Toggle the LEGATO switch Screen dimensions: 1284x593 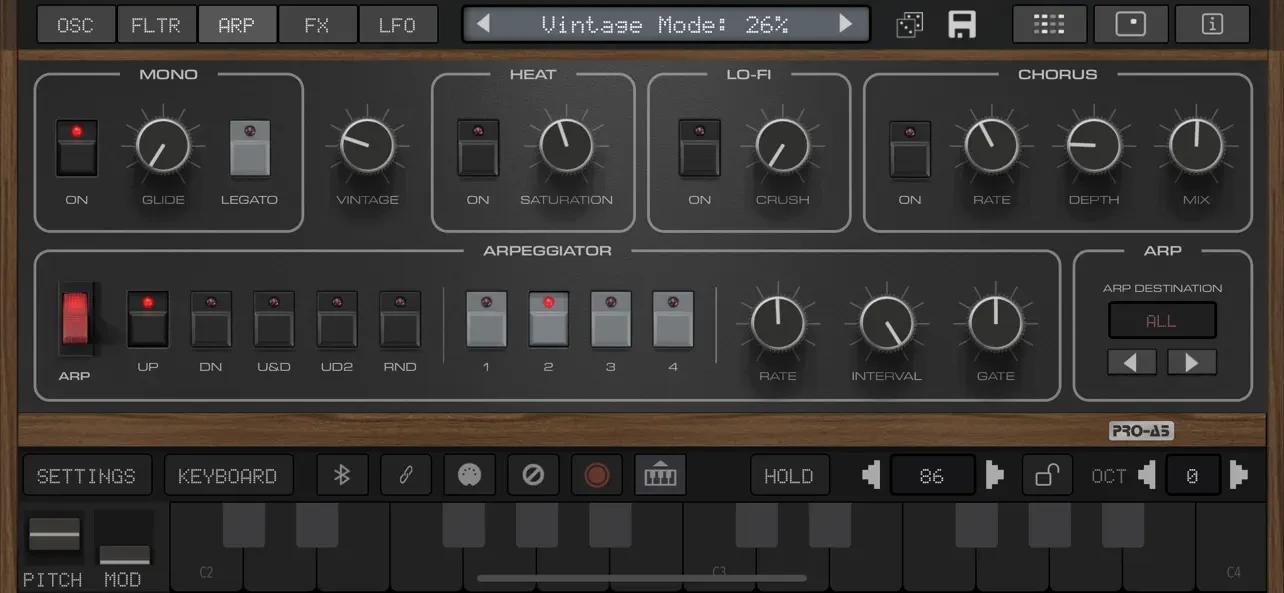[250, 148]
